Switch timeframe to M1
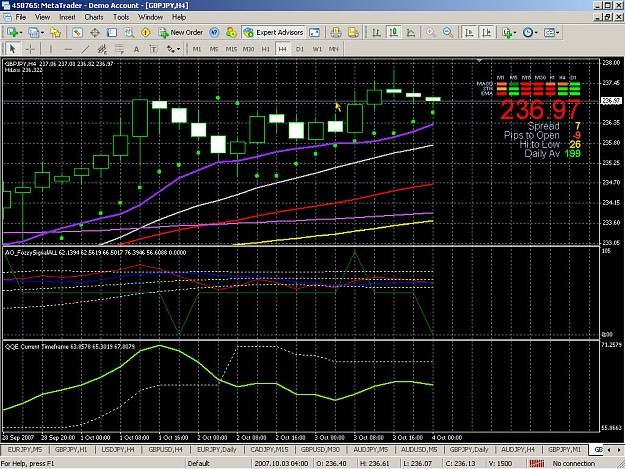The width and height of the screenshot is (625, 469). [197, 49]
